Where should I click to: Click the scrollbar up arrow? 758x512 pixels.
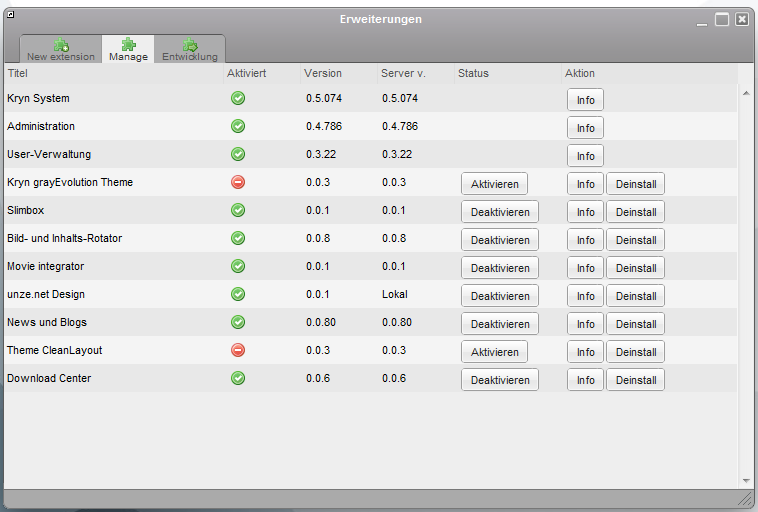(x=746, y=93)
